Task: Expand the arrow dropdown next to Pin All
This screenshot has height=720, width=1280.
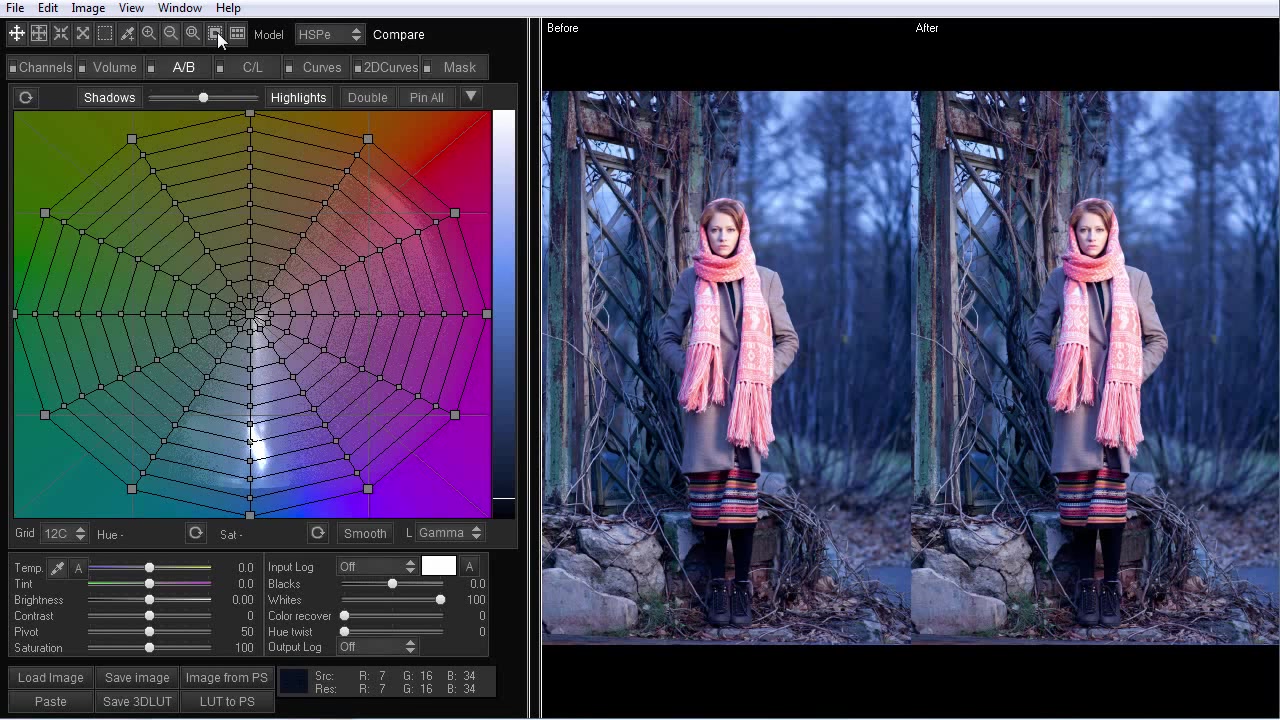Action: pos(470,97)
